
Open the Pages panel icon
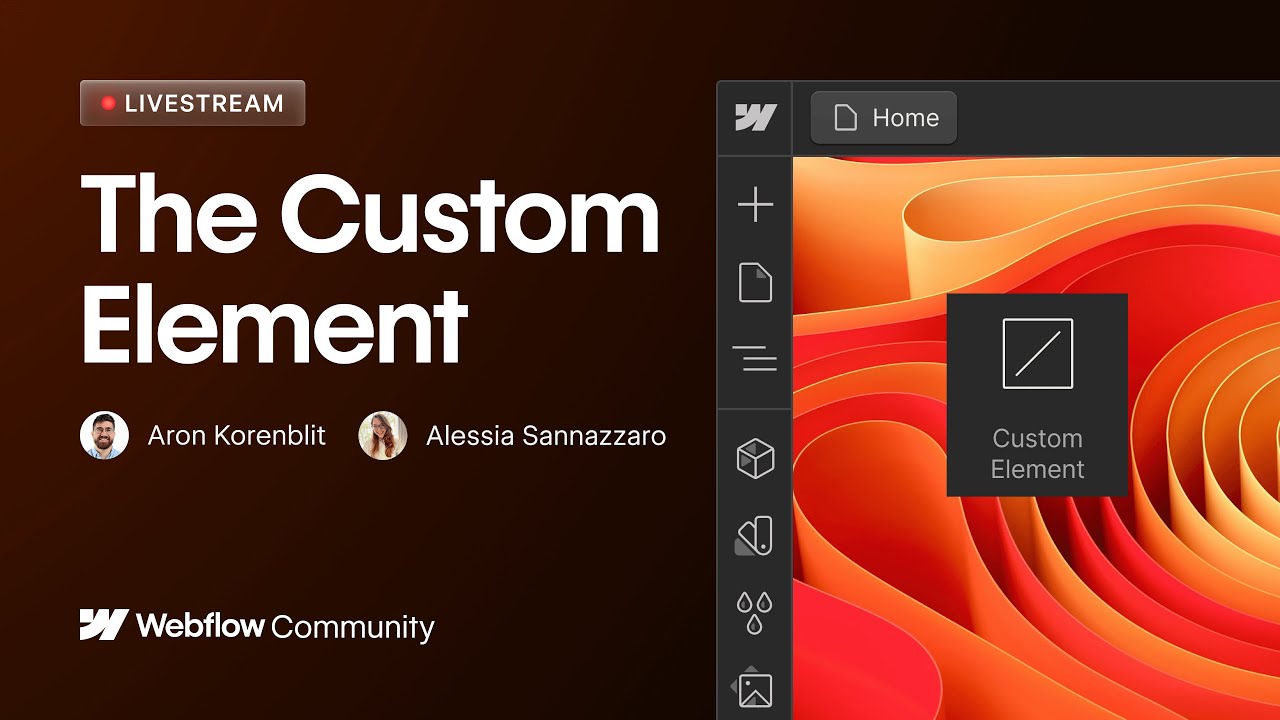(755, 282)
